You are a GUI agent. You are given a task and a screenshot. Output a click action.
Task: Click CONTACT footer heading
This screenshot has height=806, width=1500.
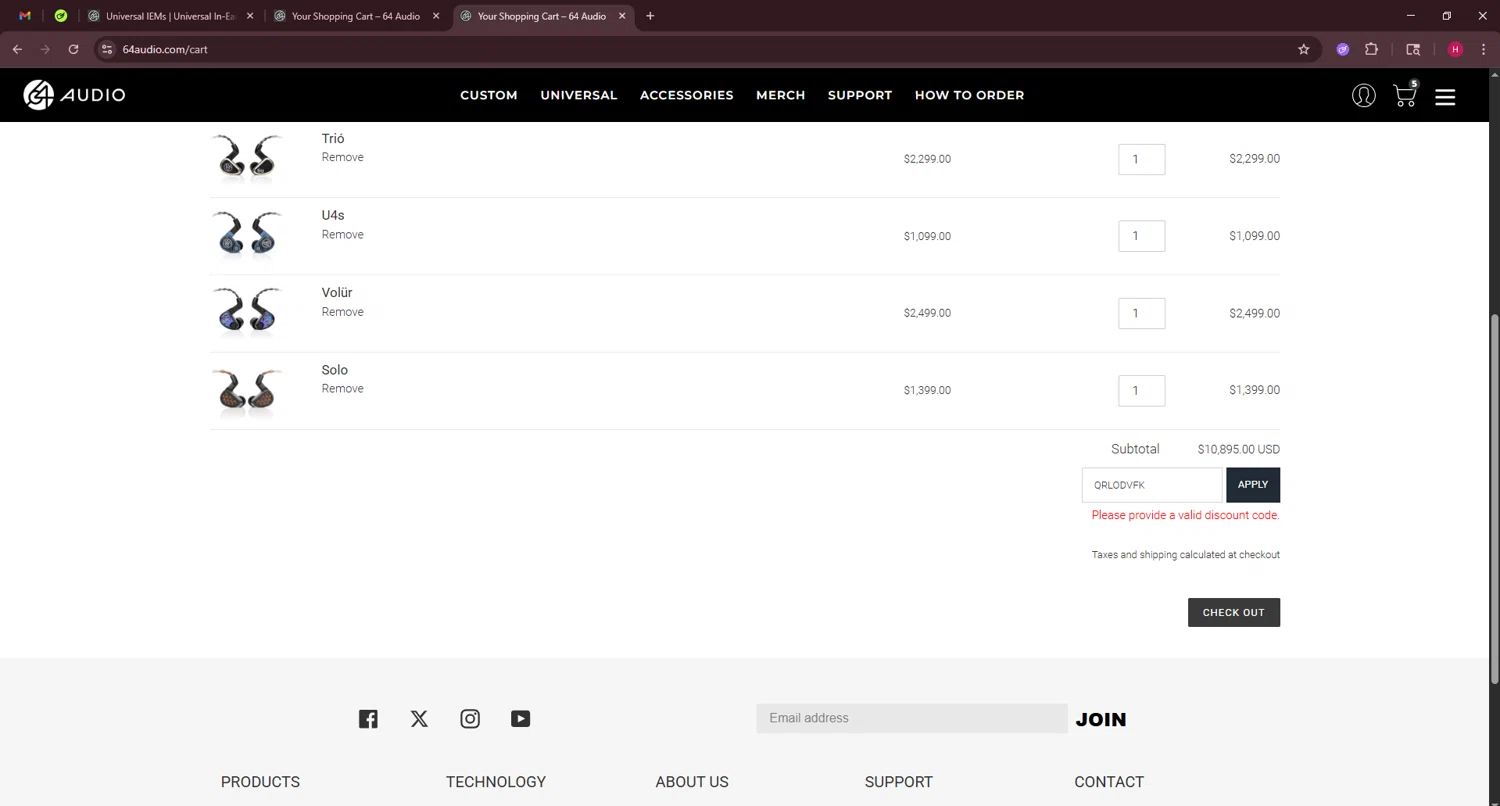(x=1109, y=782)
